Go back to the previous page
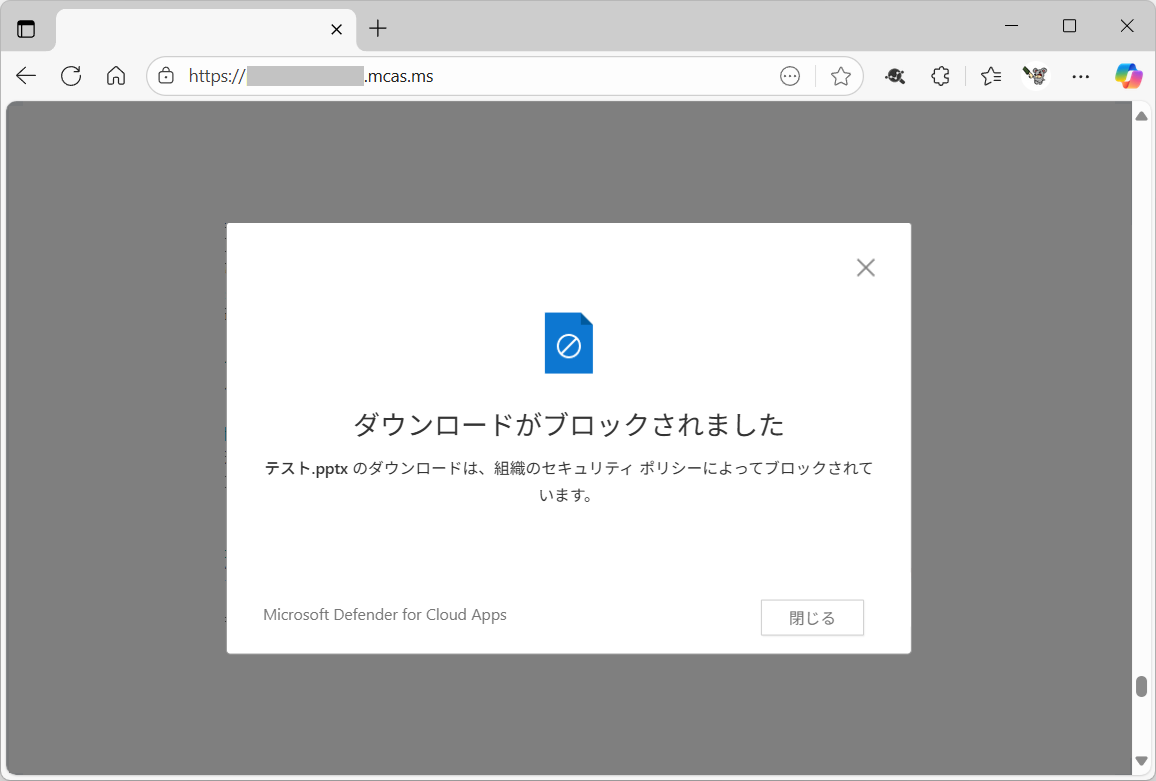 26,76
